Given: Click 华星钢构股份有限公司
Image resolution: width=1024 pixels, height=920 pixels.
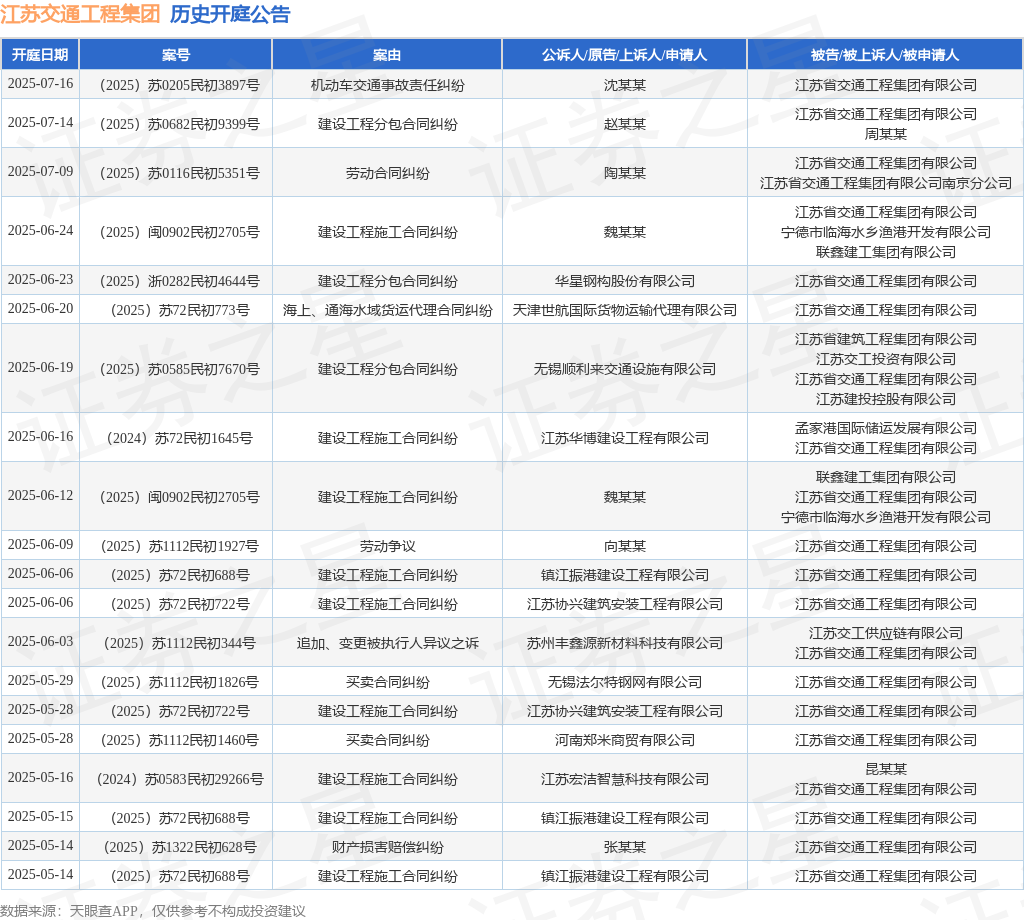Looking at the screenshot, I should click(624, 281).
